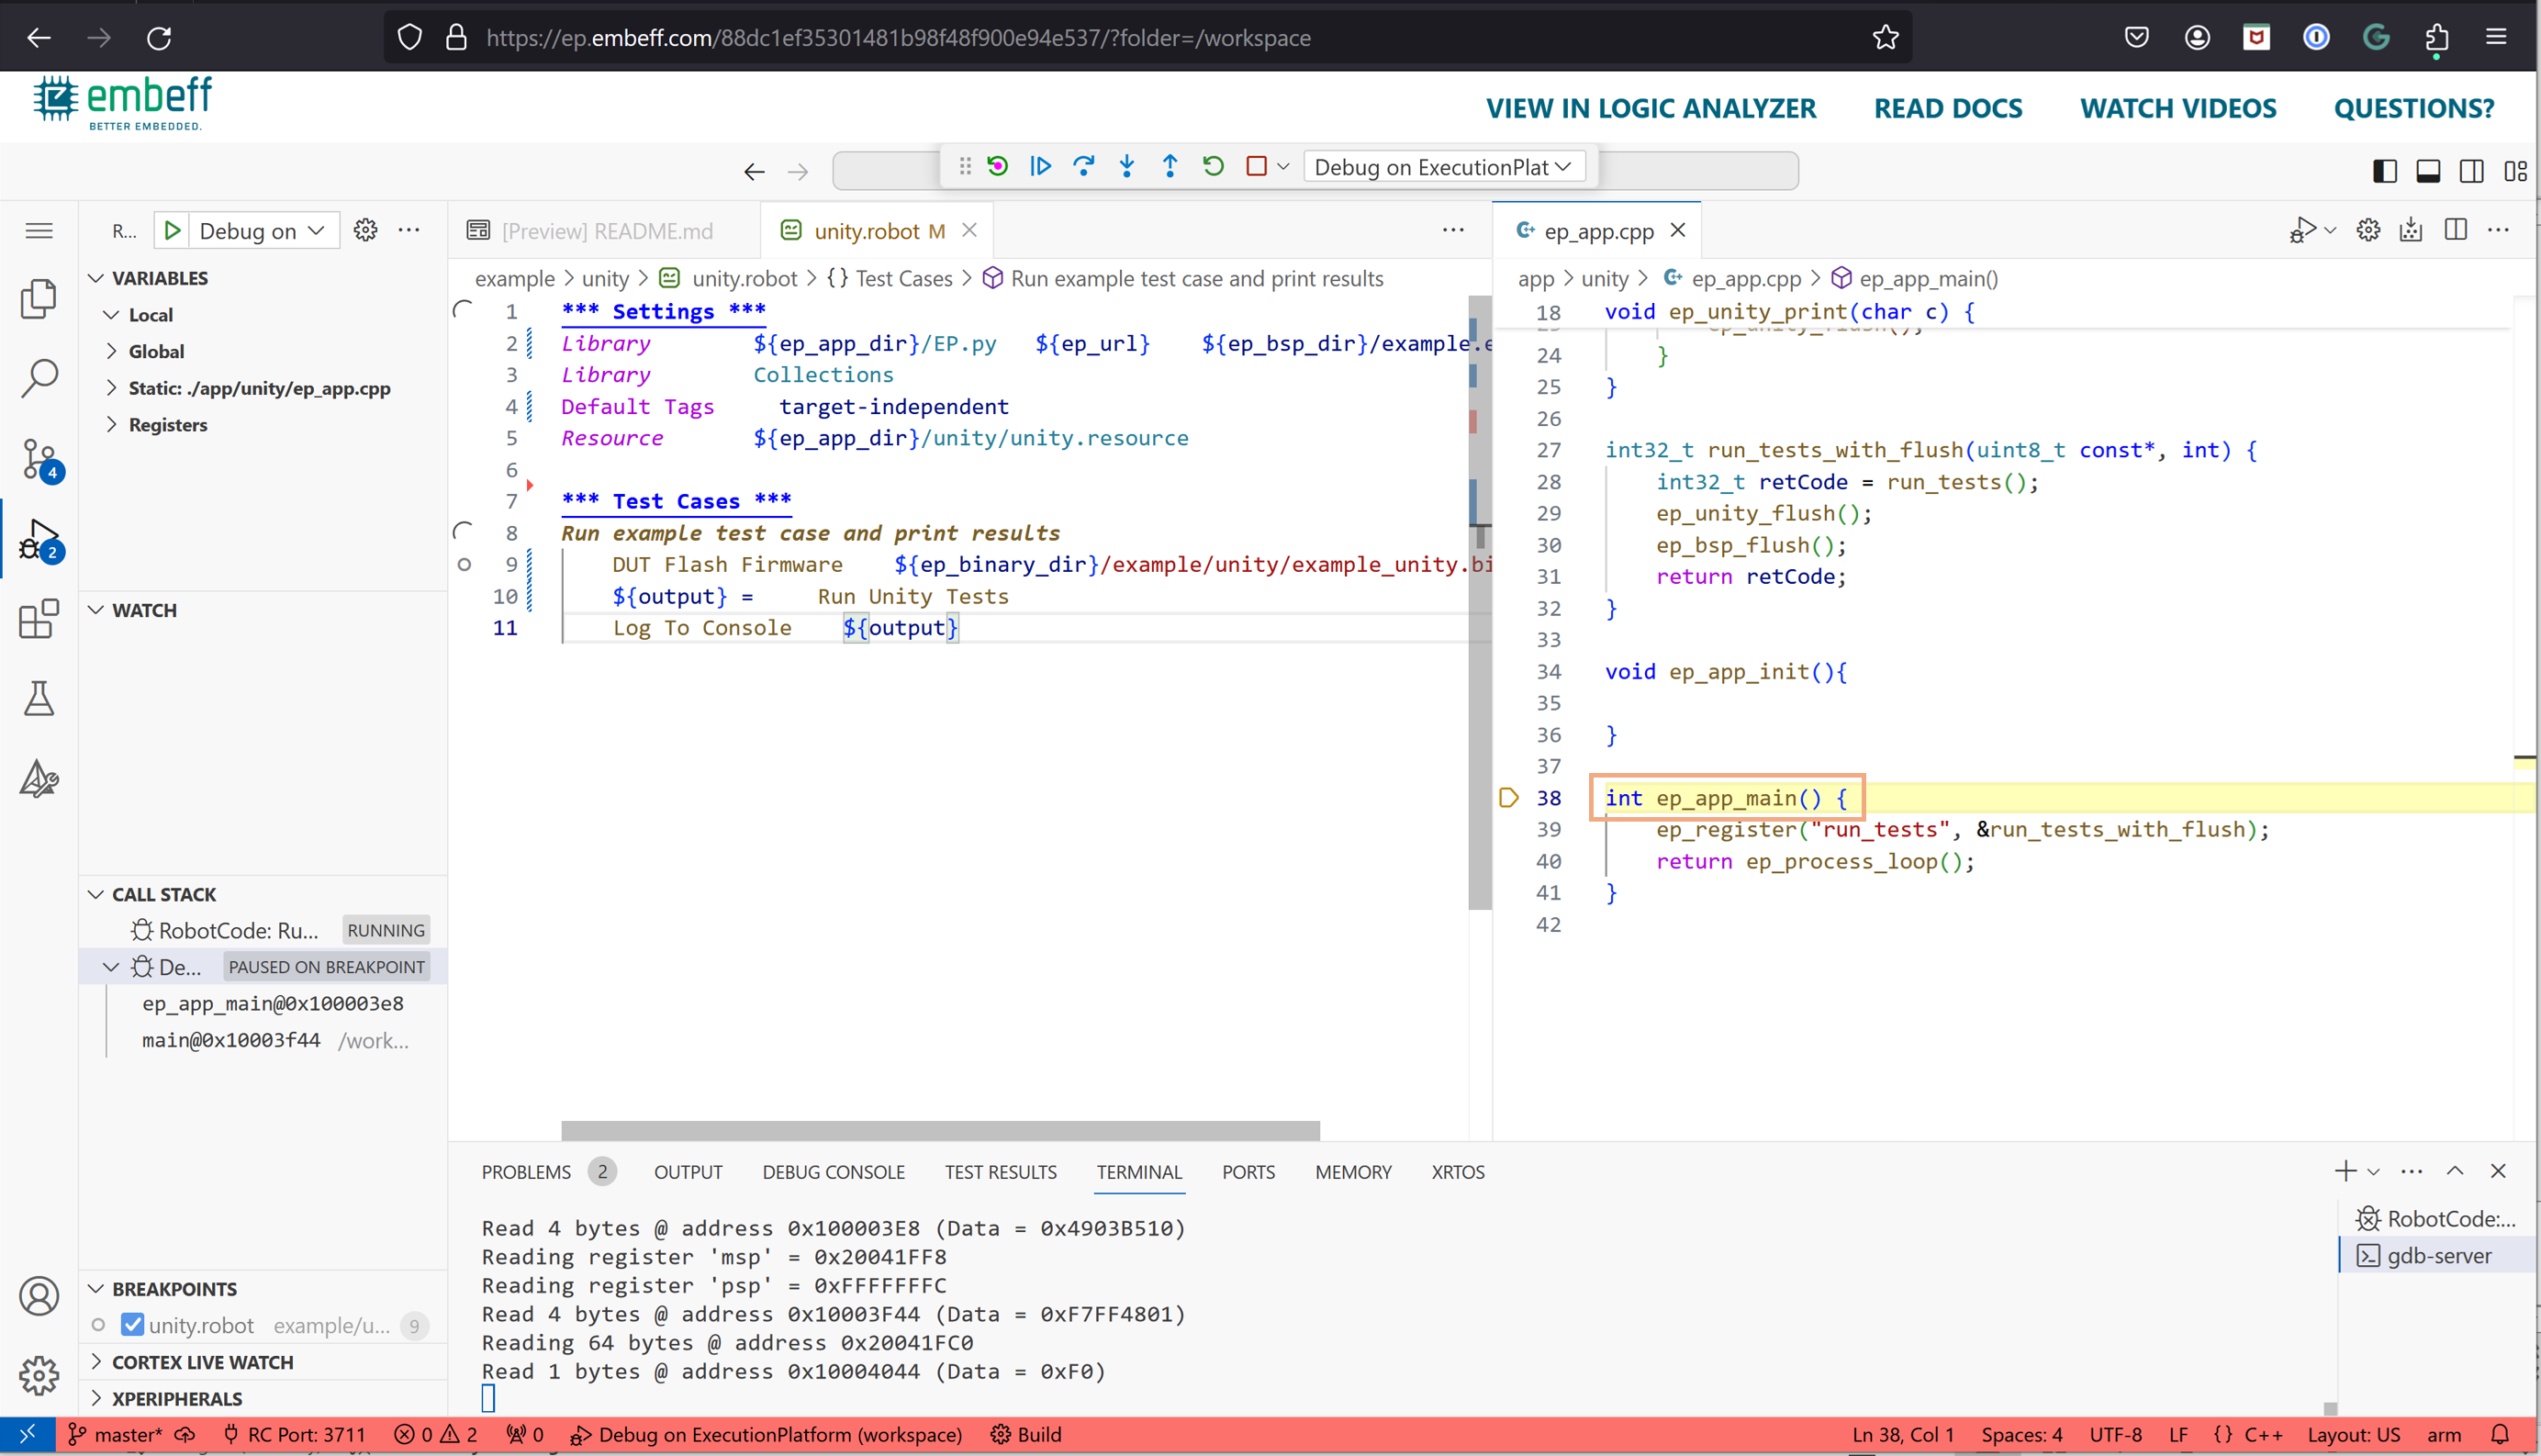Maximize the panel with chevron up icon

click(2455, 1171)
